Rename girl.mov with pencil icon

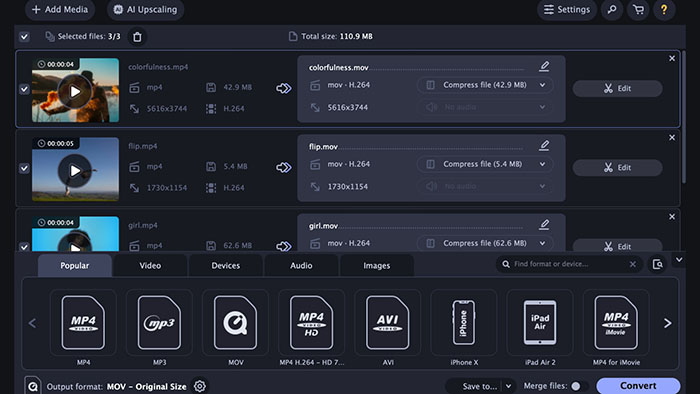coord(544,224)
